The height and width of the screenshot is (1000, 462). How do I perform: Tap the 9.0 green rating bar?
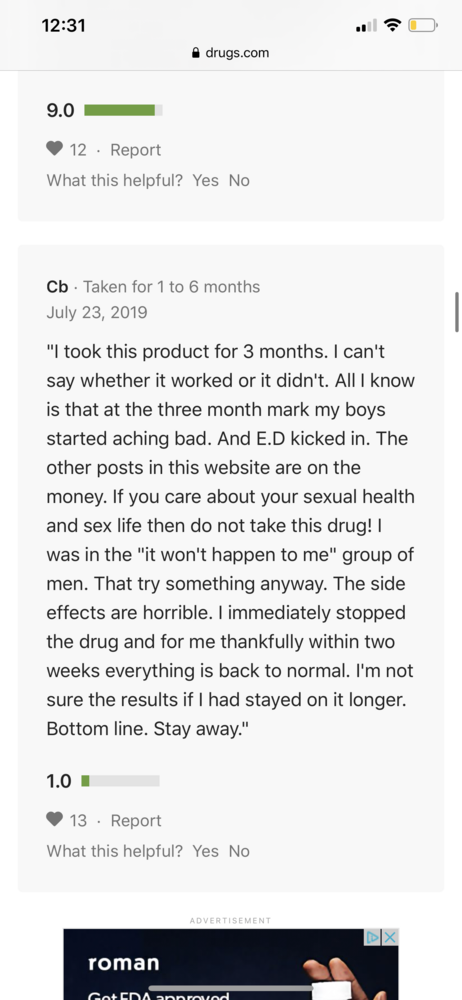[x=123, y=110]
